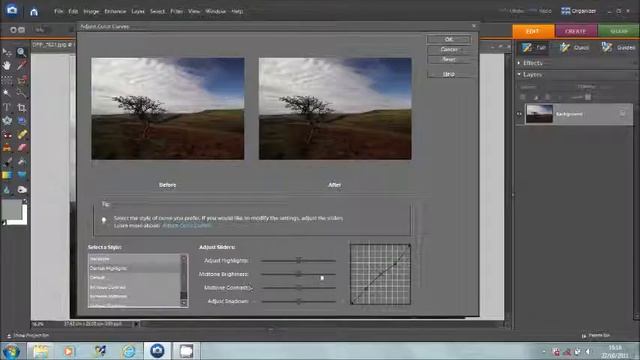The image size is (640, 360).
Task: Select the Smart Brush tool
Action: [x=22, y=162]
